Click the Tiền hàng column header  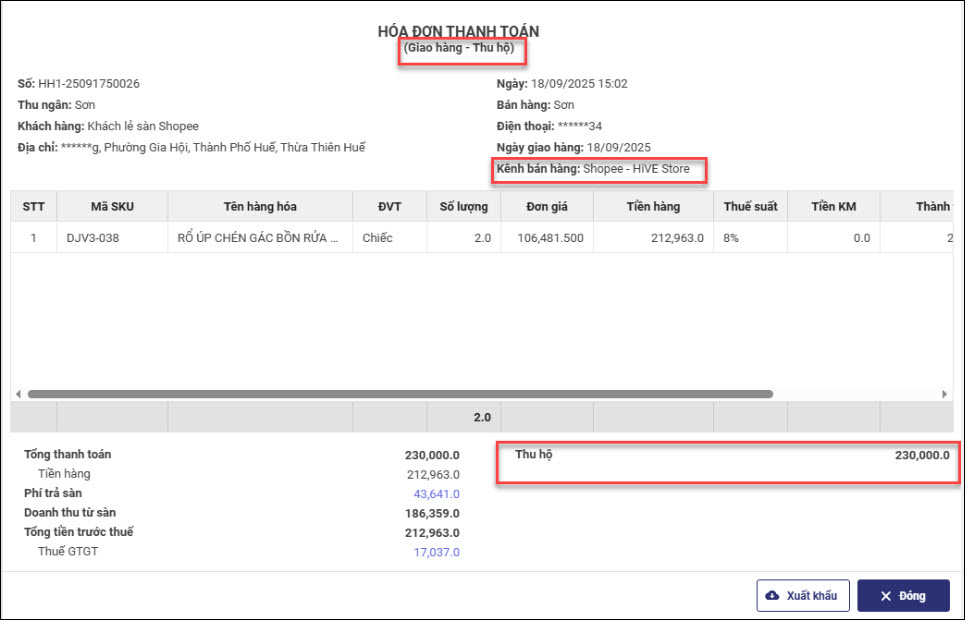point(653,207)
